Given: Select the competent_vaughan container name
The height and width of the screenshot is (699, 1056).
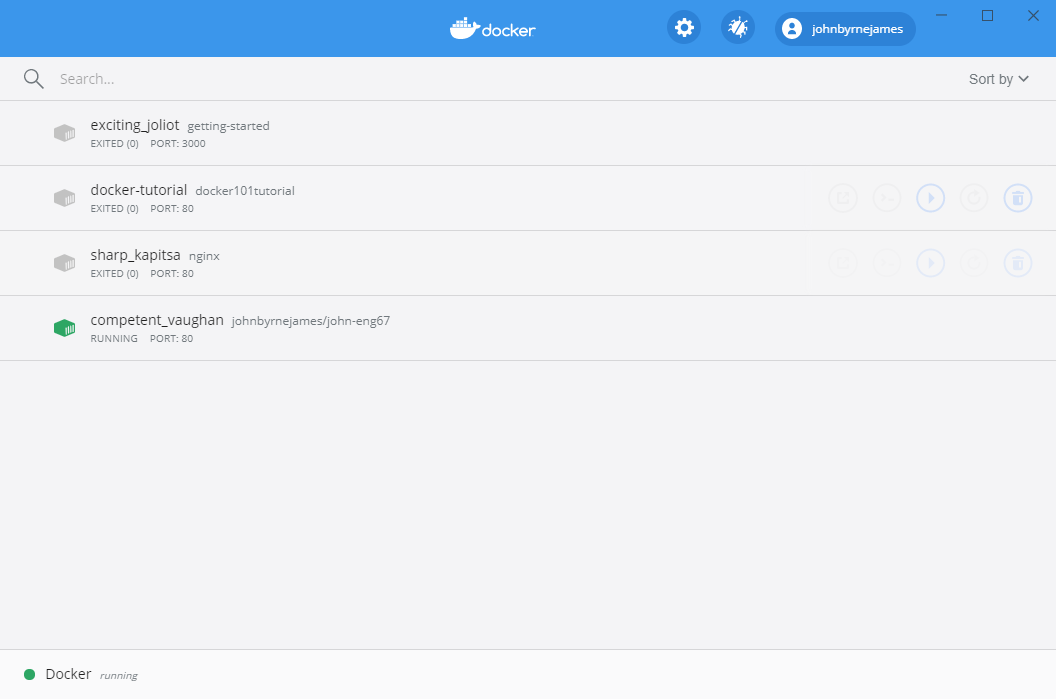Looking at the screenshot, I should (157, 320).
